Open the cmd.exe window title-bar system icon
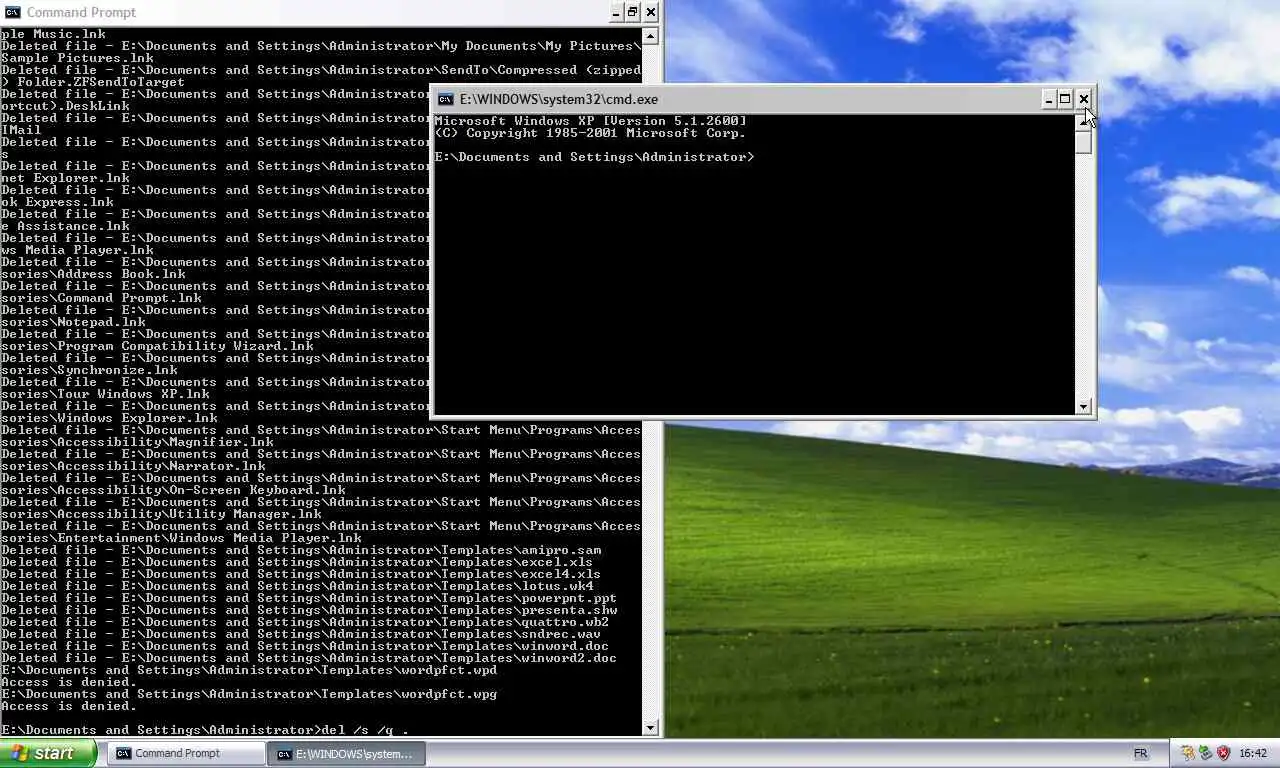This screenshot has width=1280, height=768. point(445,99)
